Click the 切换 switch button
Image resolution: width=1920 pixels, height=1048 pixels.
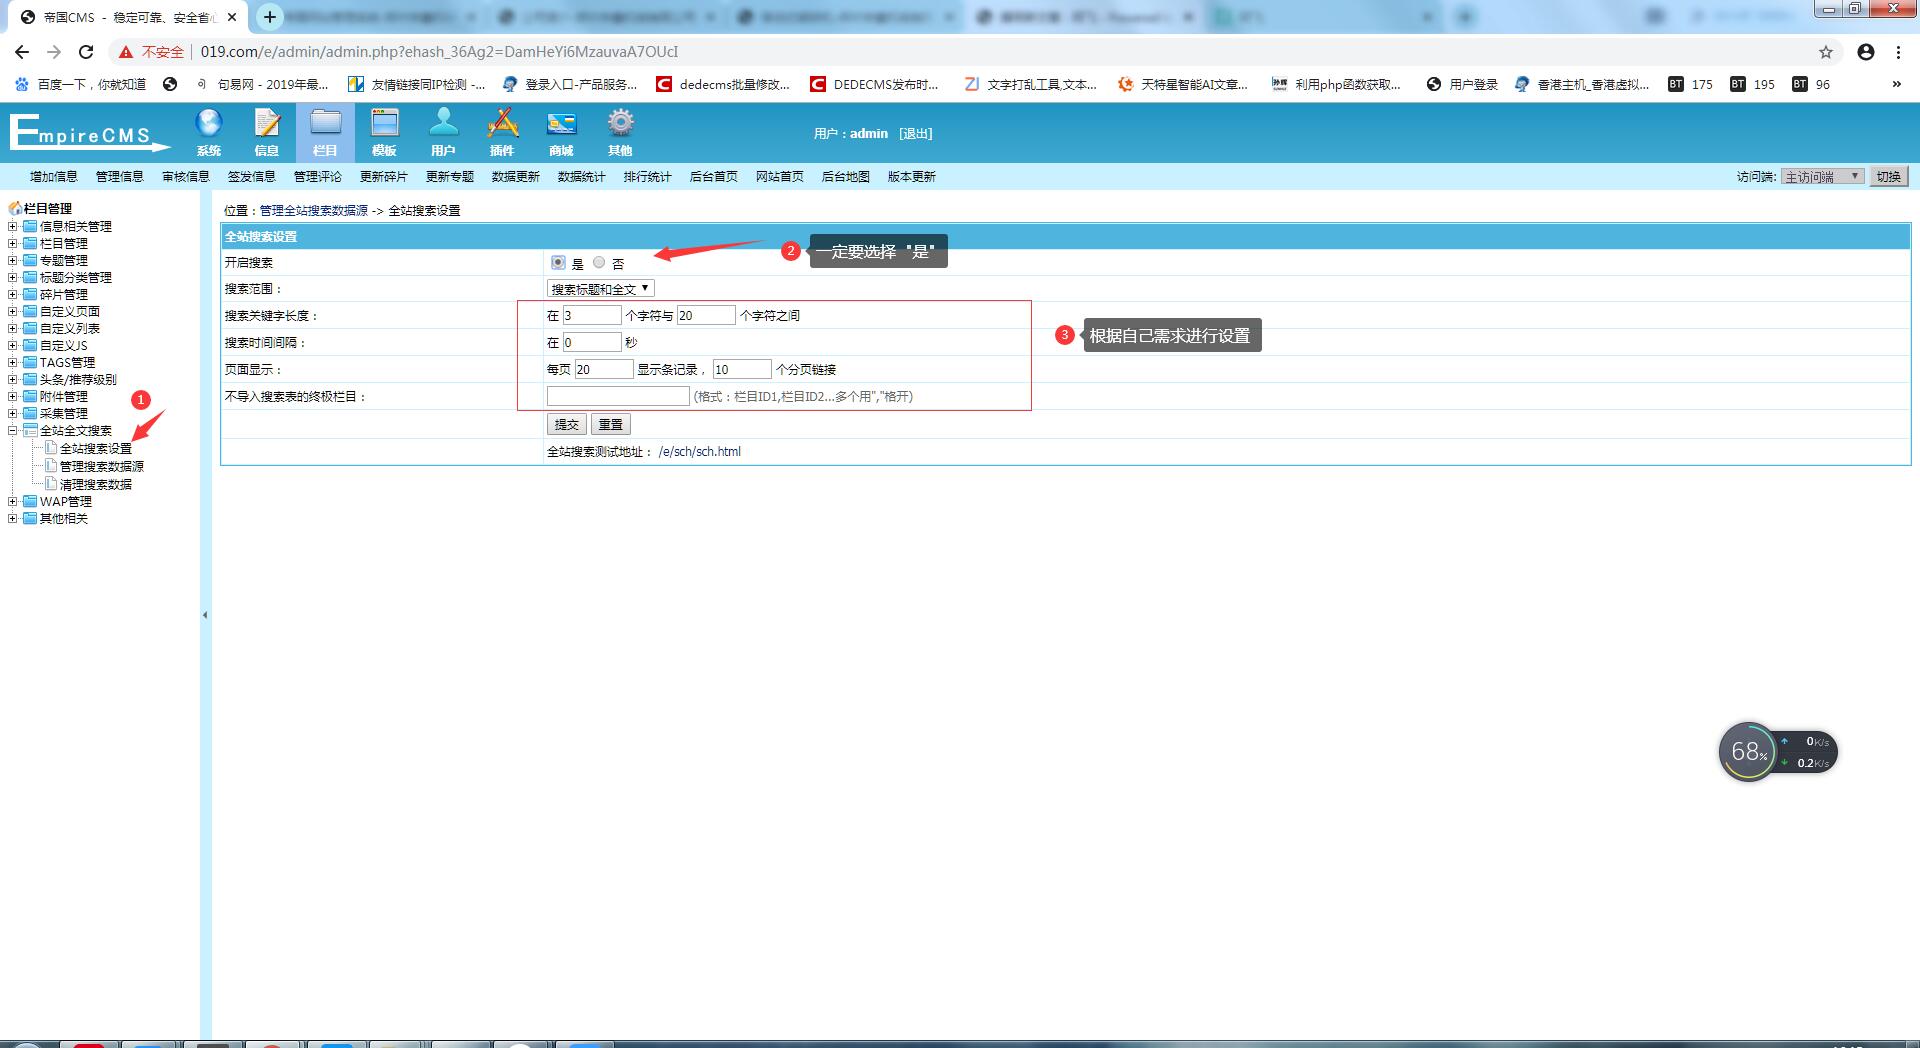1888,176
